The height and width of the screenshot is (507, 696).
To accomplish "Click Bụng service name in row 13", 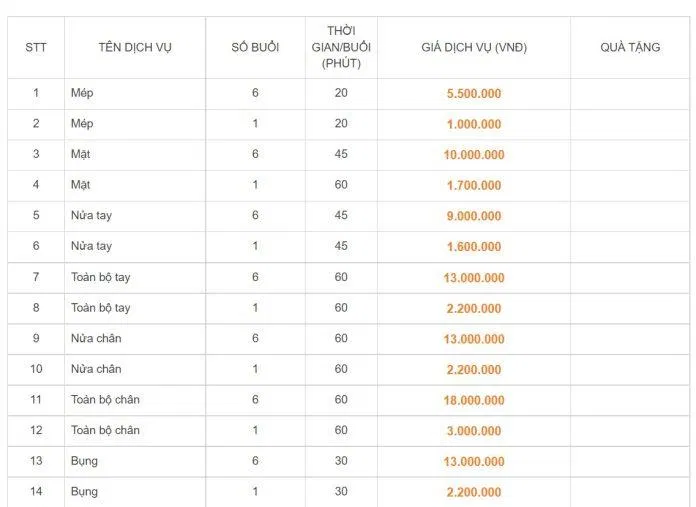I will (x=84, y=461).
